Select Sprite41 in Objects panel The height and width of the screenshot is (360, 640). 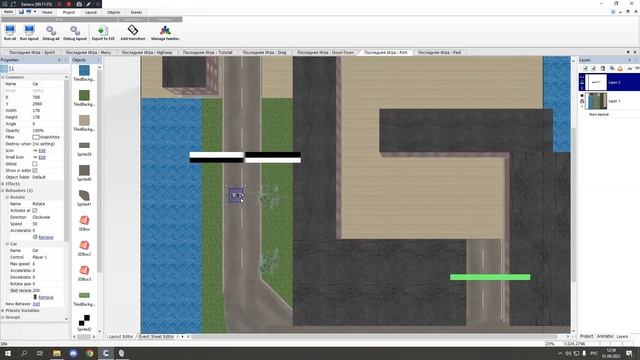click(84, 195)
